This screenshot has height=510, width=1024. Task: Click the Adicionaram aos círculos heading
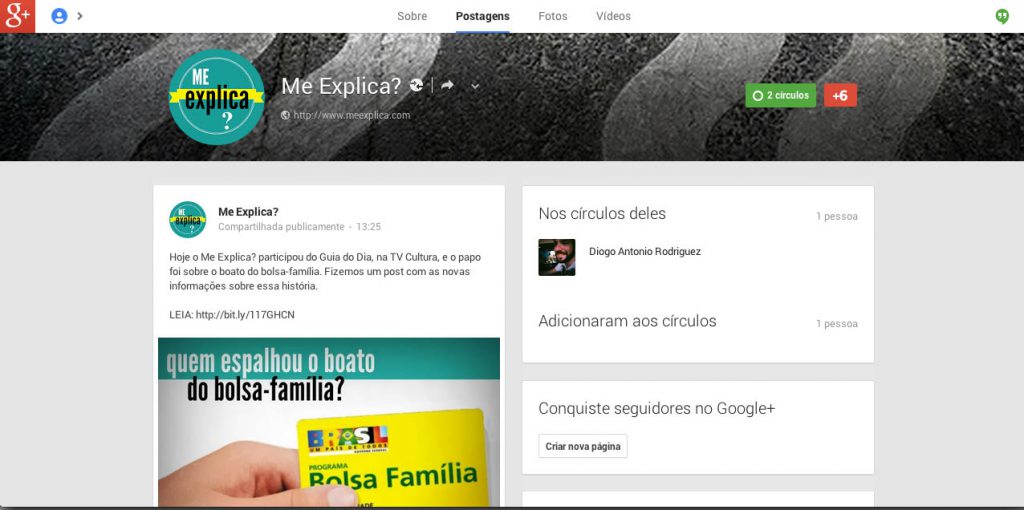628,321
